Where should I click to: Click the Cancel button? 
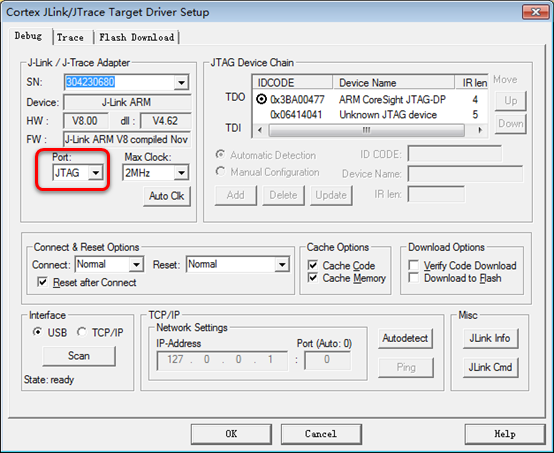click(321, 434)
